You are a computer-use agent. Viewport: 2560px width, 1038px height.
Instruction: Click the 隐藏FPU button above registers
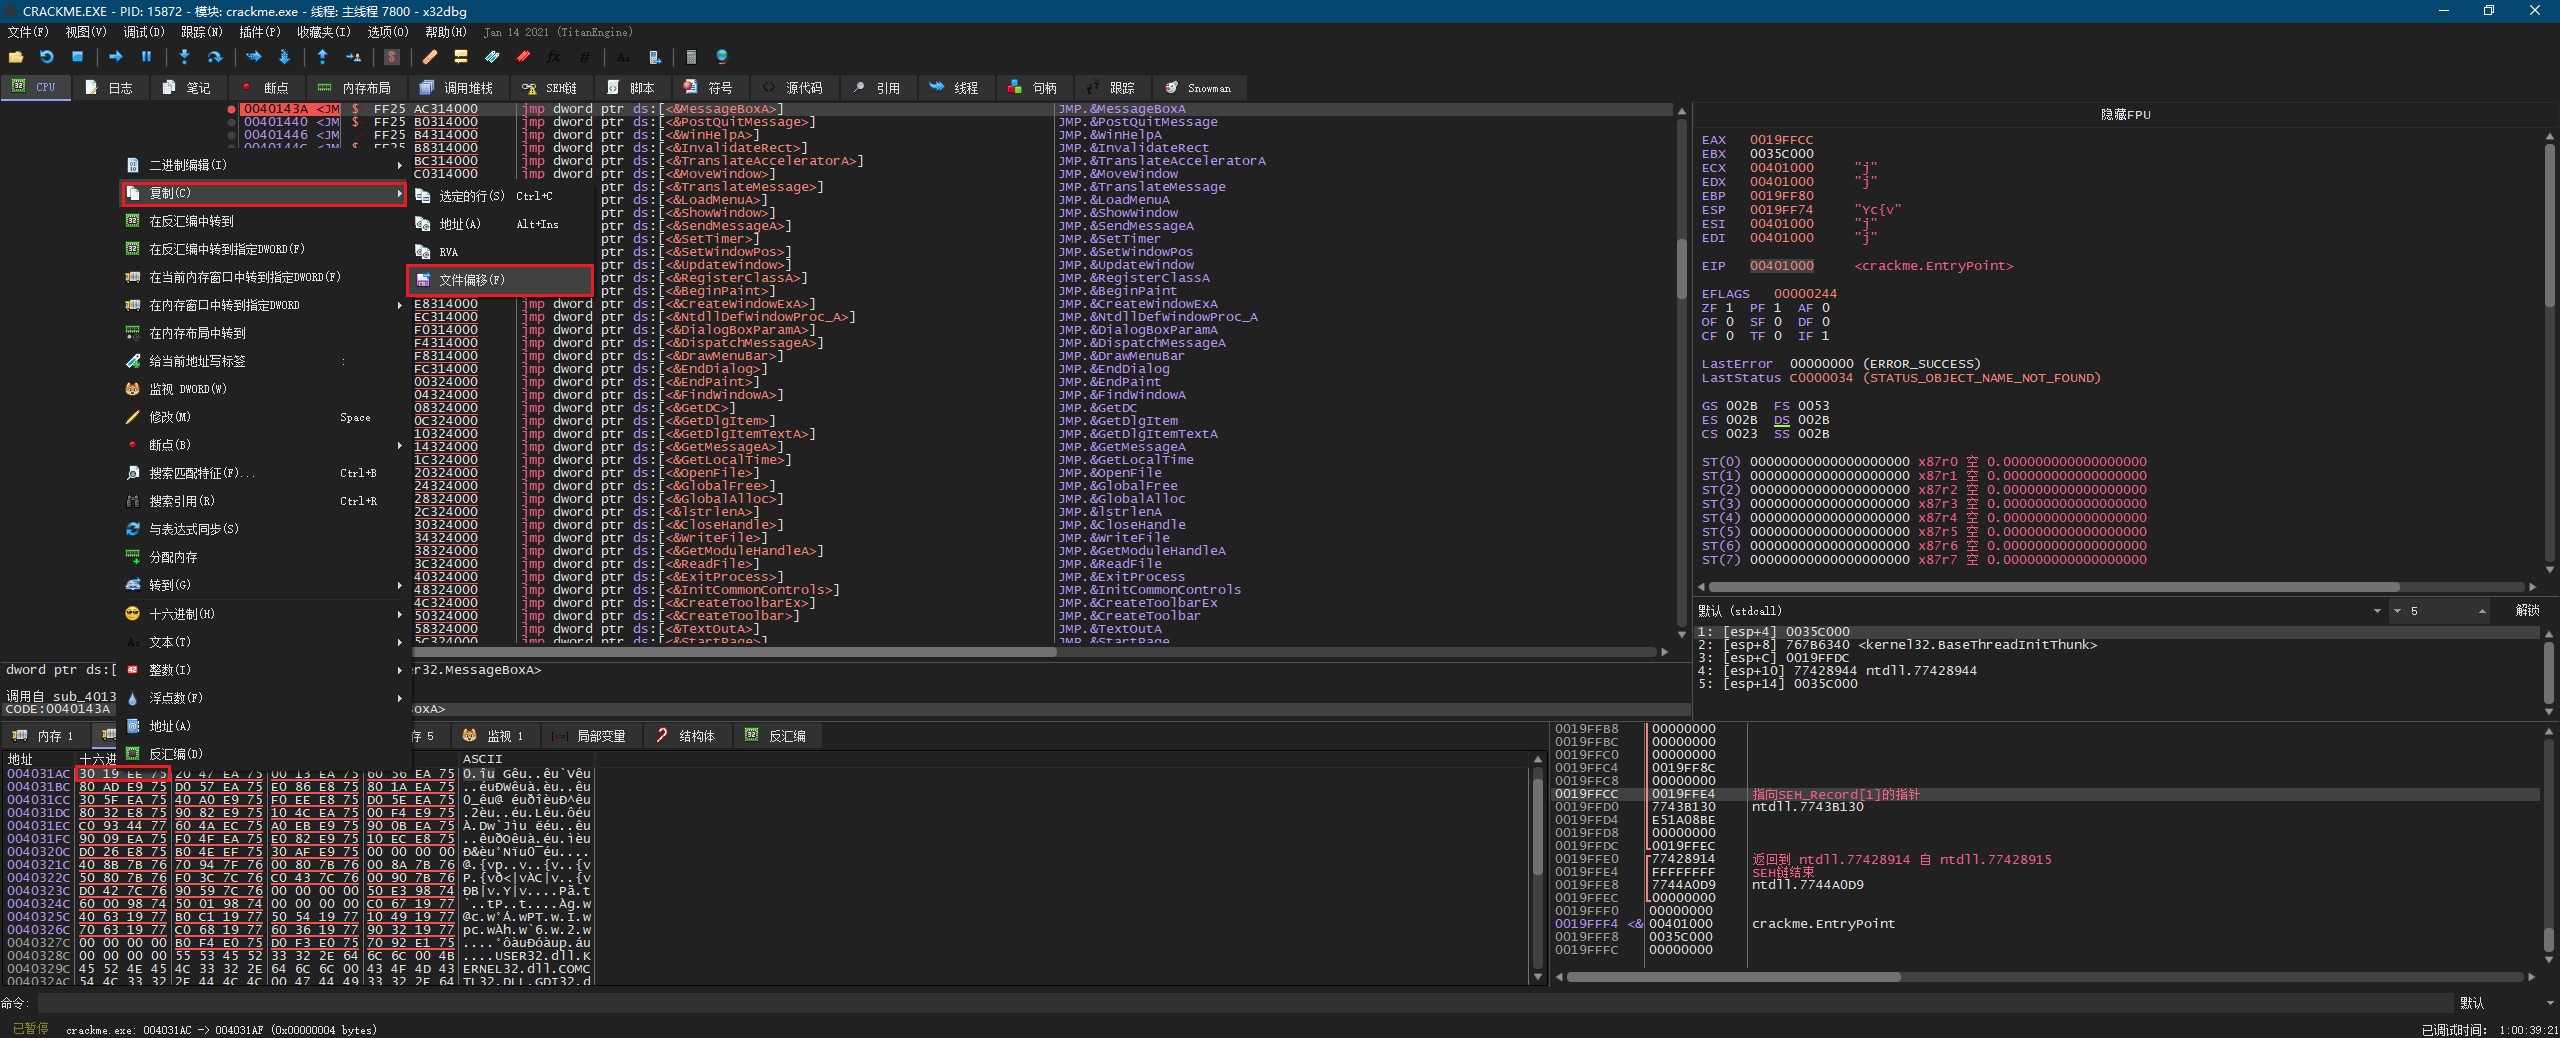click(2125, 115)
